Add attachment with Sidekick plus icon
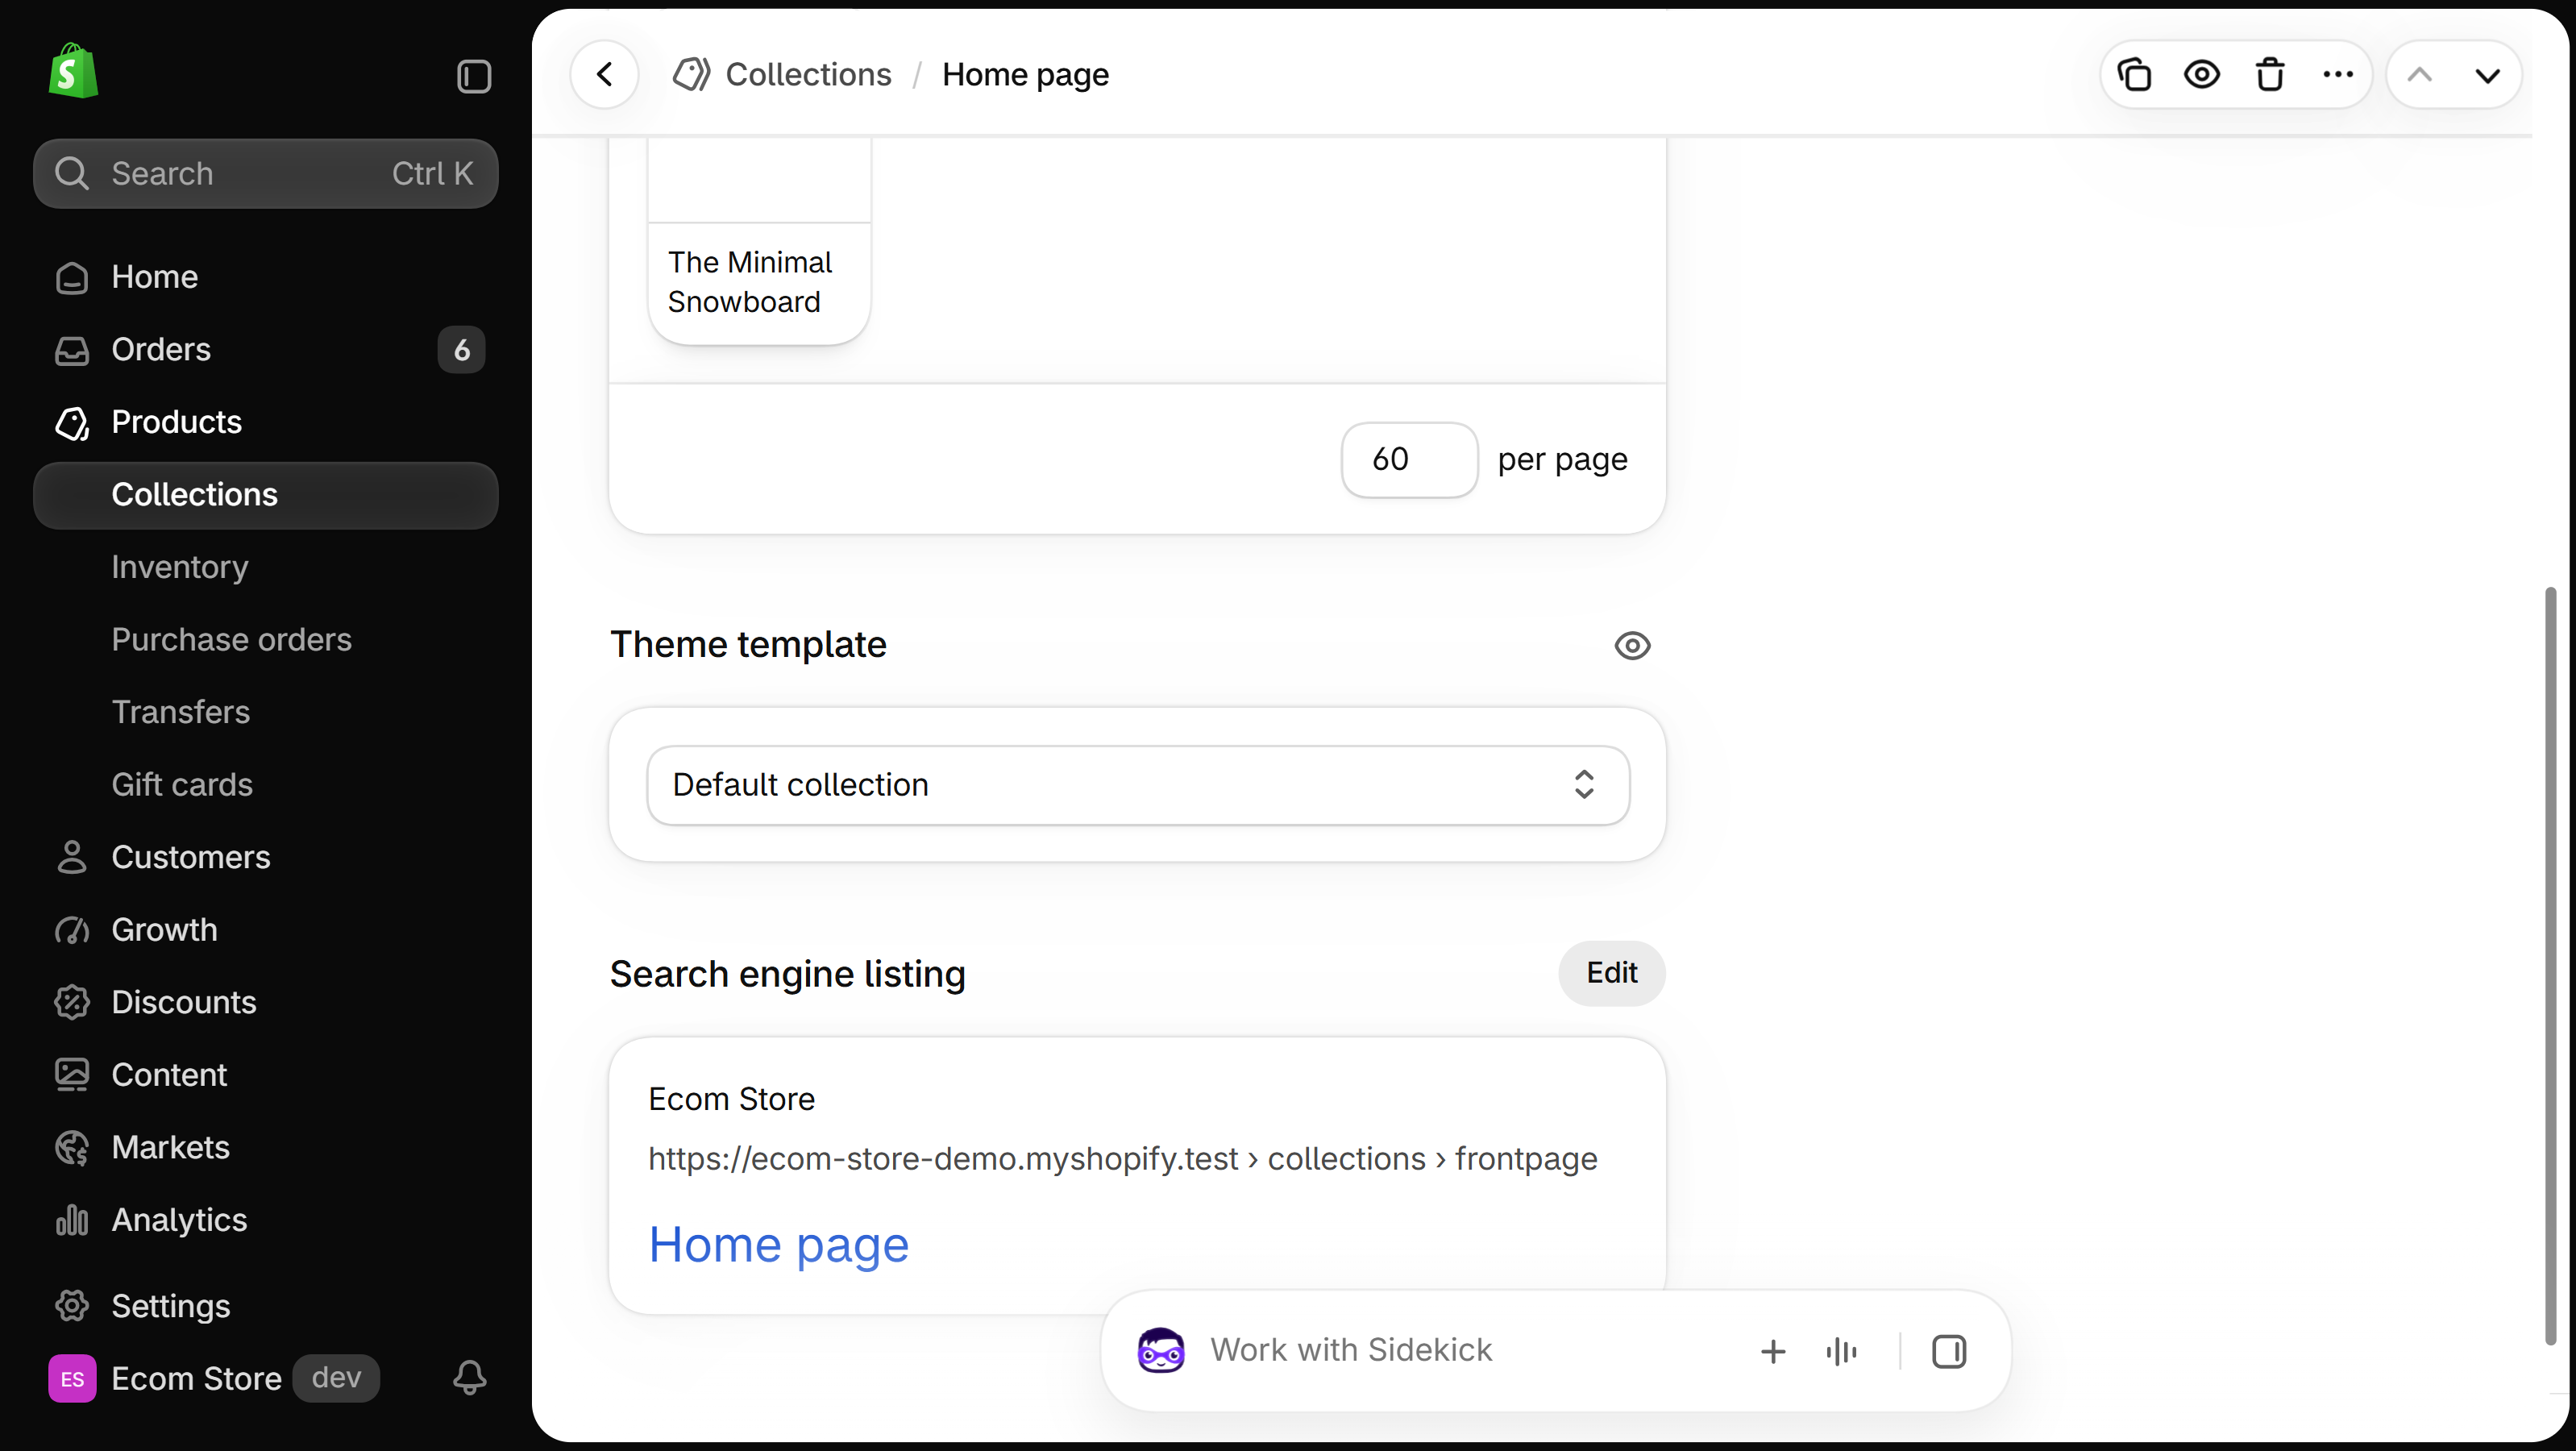This screenshot has height=1451, width=2576. [1773, 1352]
